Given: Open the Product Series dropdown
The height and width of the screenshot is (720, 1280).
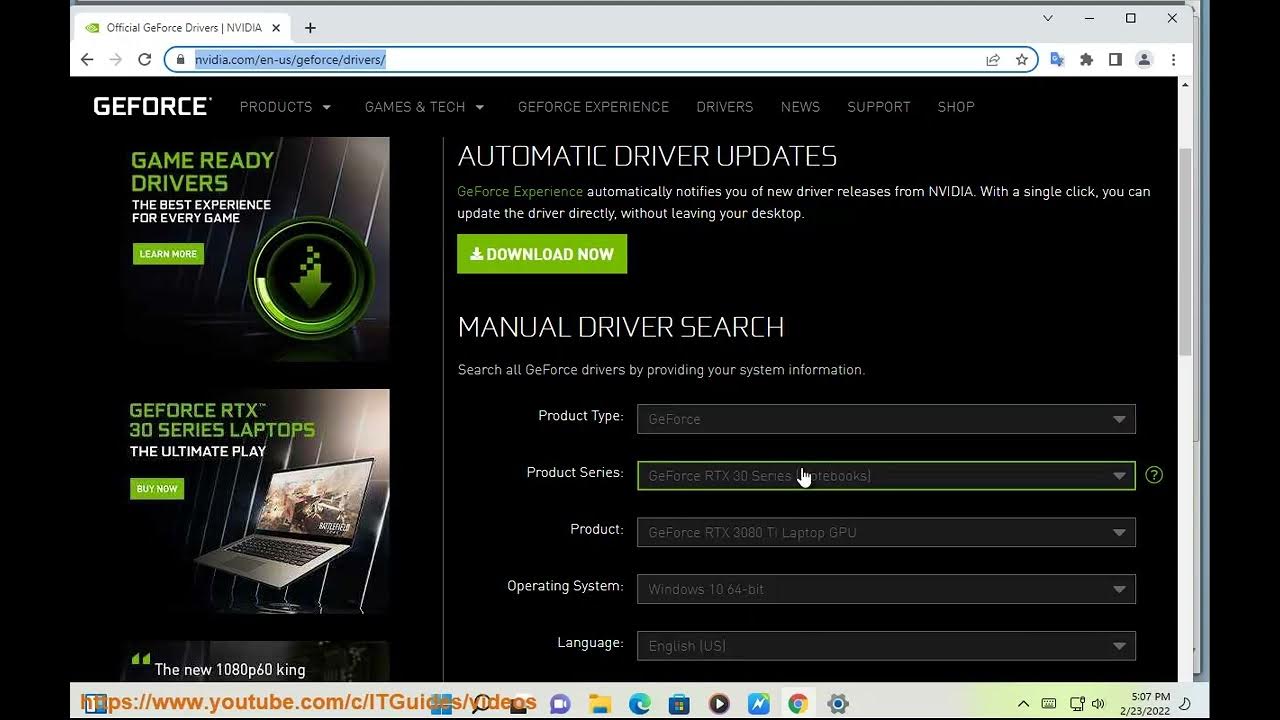Looking at the screenshot, I should [x=886, y=476].
